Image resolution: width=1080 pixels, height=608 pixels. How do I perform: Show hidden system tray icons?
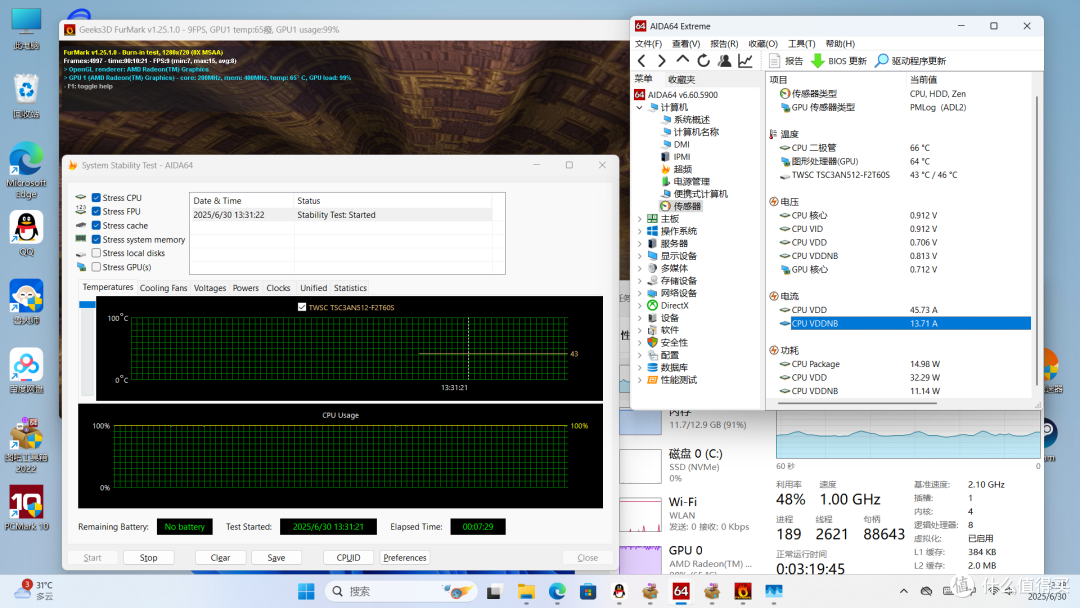click(904, 591)
